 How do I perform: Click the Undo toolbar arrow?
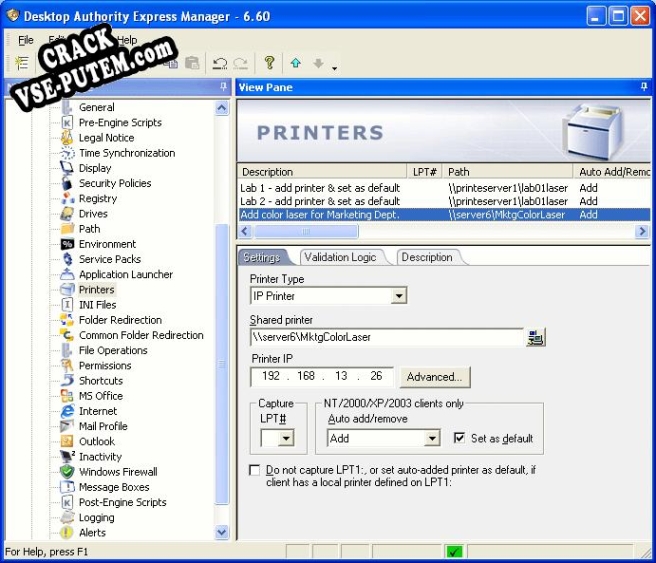click(220, 63)
